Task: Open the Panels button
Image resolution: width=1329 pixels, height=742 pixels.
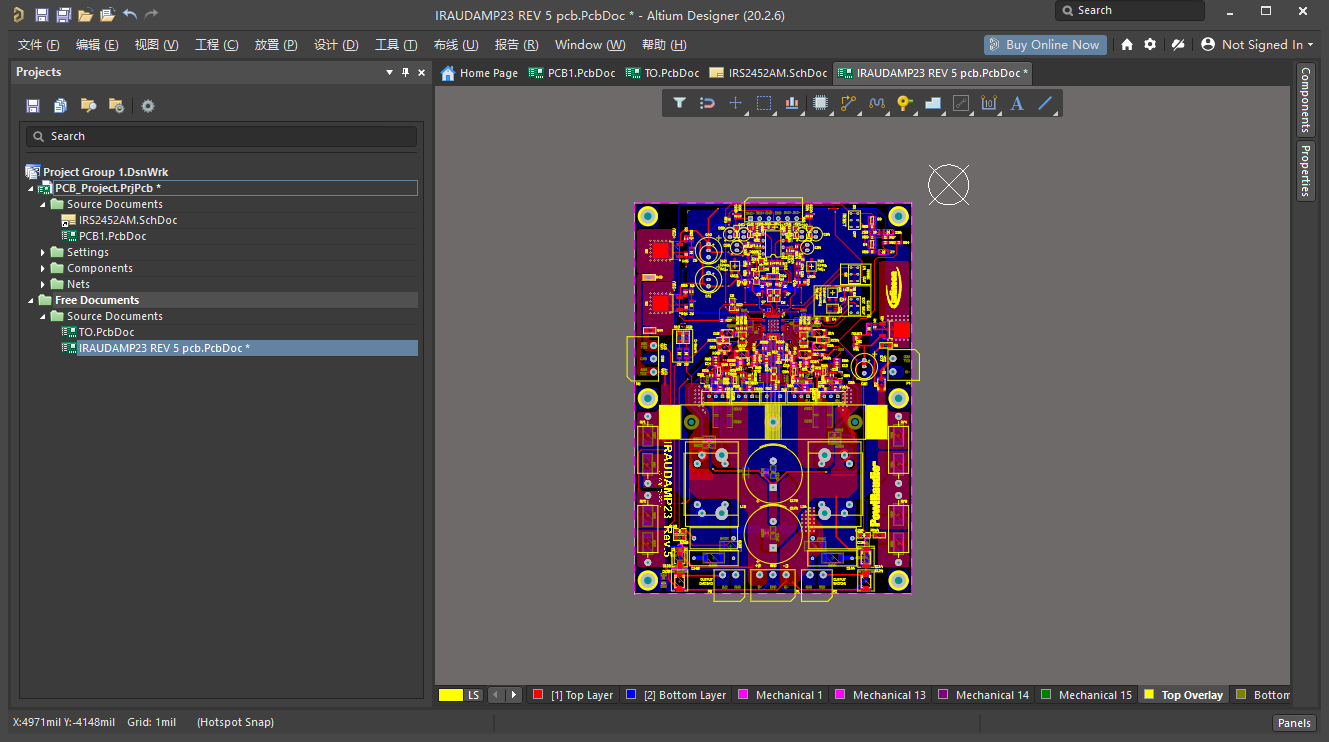Action: (1294, 723)
